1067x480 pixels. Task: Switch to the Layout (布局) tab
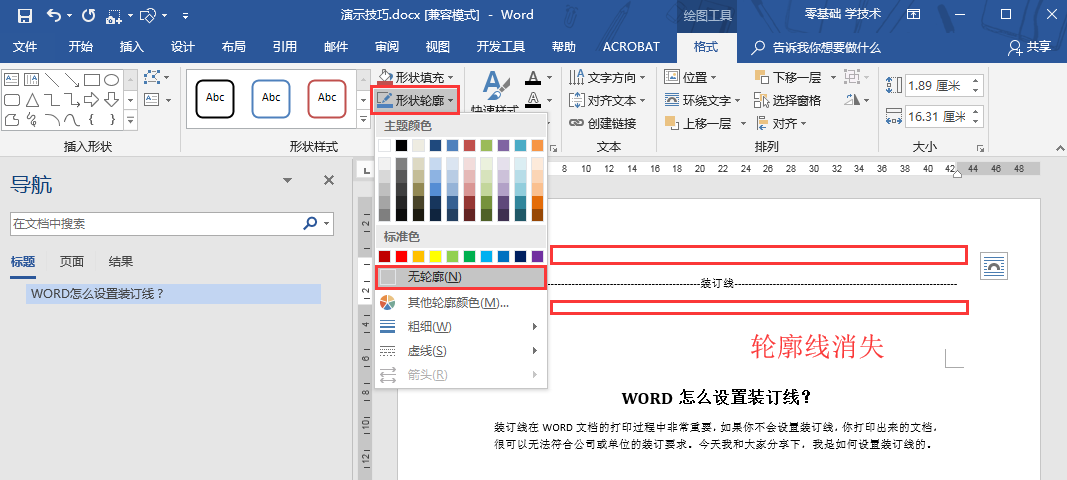233,47
